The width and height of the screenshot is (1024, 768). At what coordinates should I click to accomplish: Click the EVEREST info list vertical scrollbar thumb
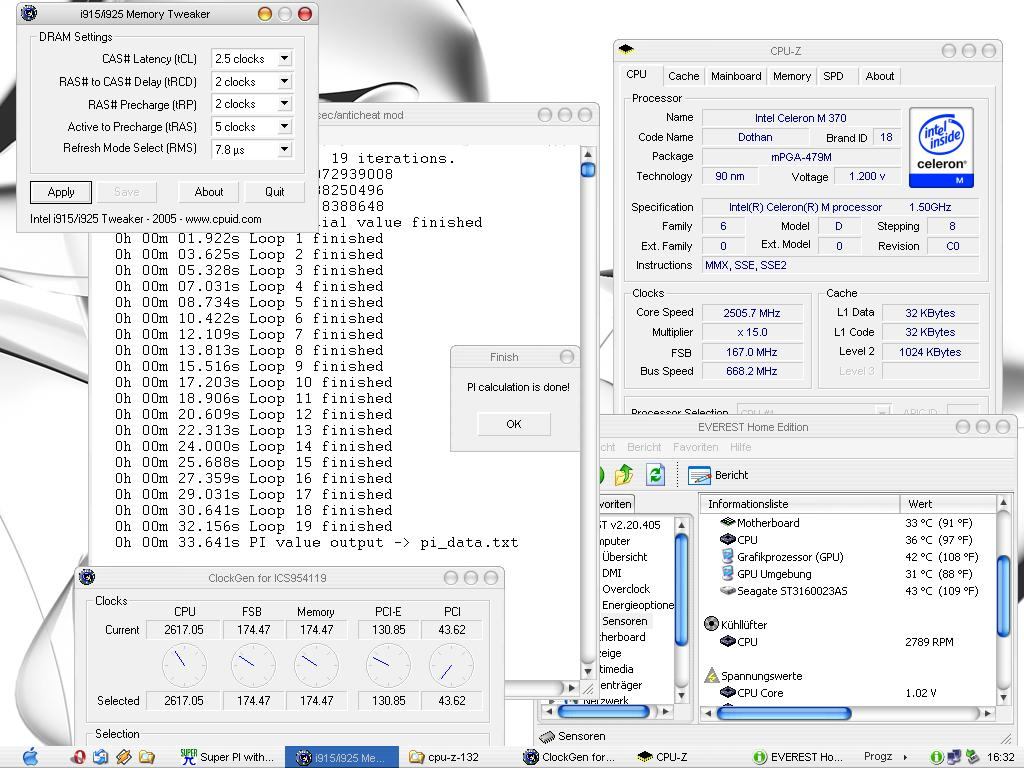pos(1004,594)
